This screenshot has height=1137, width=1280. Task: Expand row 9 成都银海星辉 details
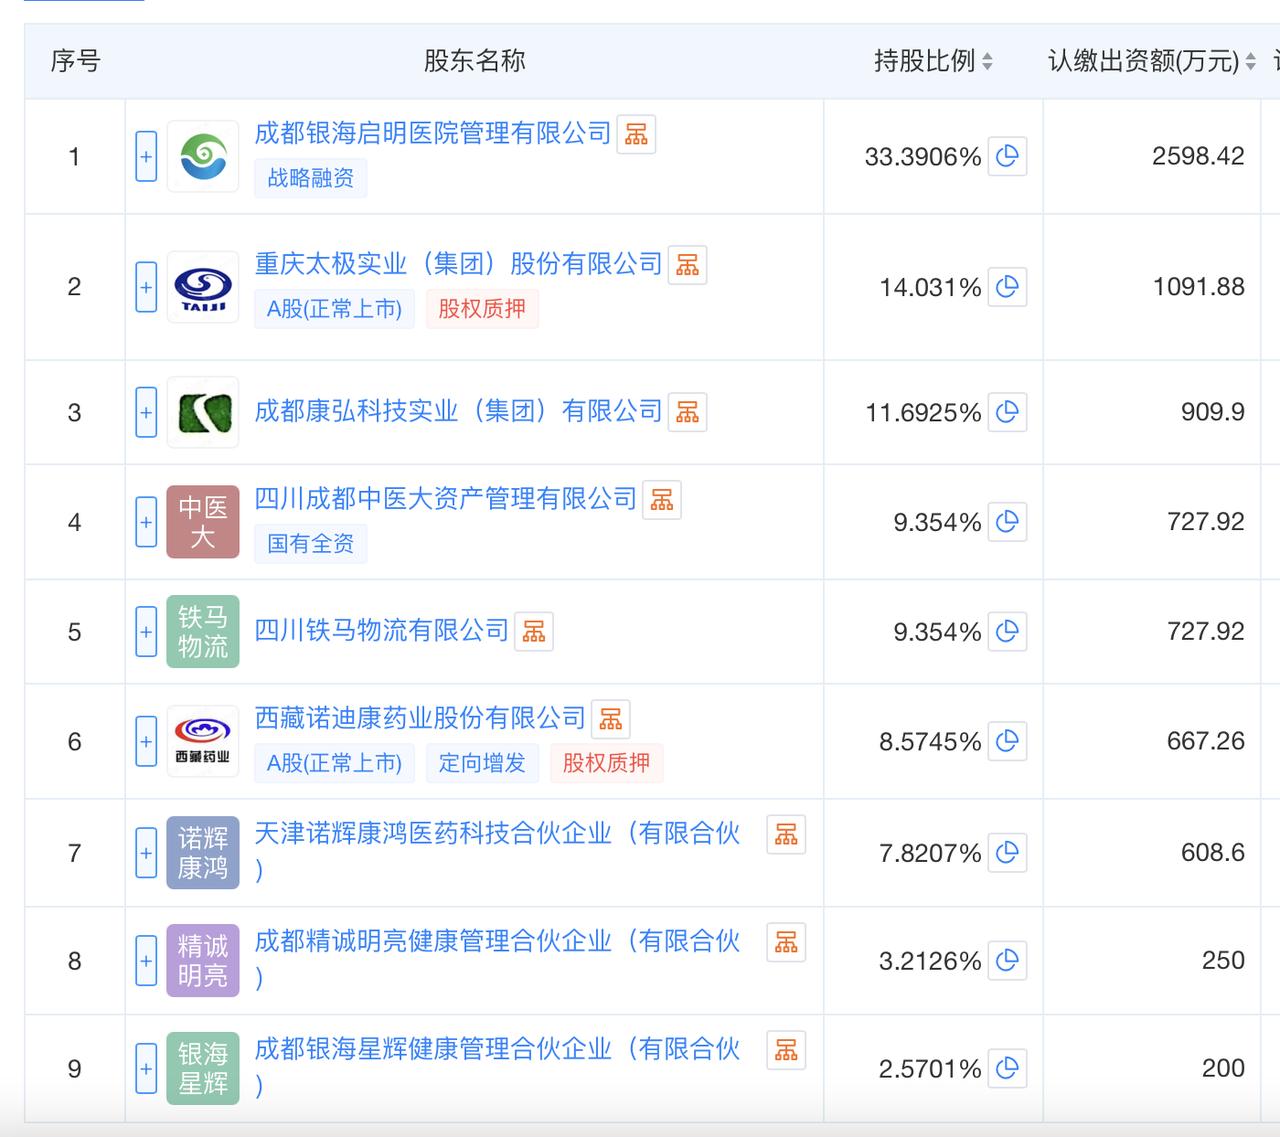(x=146, y=1069)
